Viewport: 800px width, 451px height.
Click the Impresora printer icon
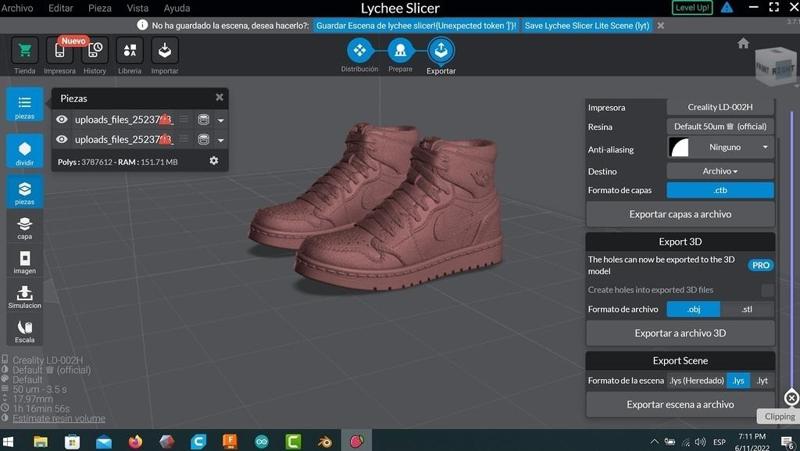[x=59, y=51]
